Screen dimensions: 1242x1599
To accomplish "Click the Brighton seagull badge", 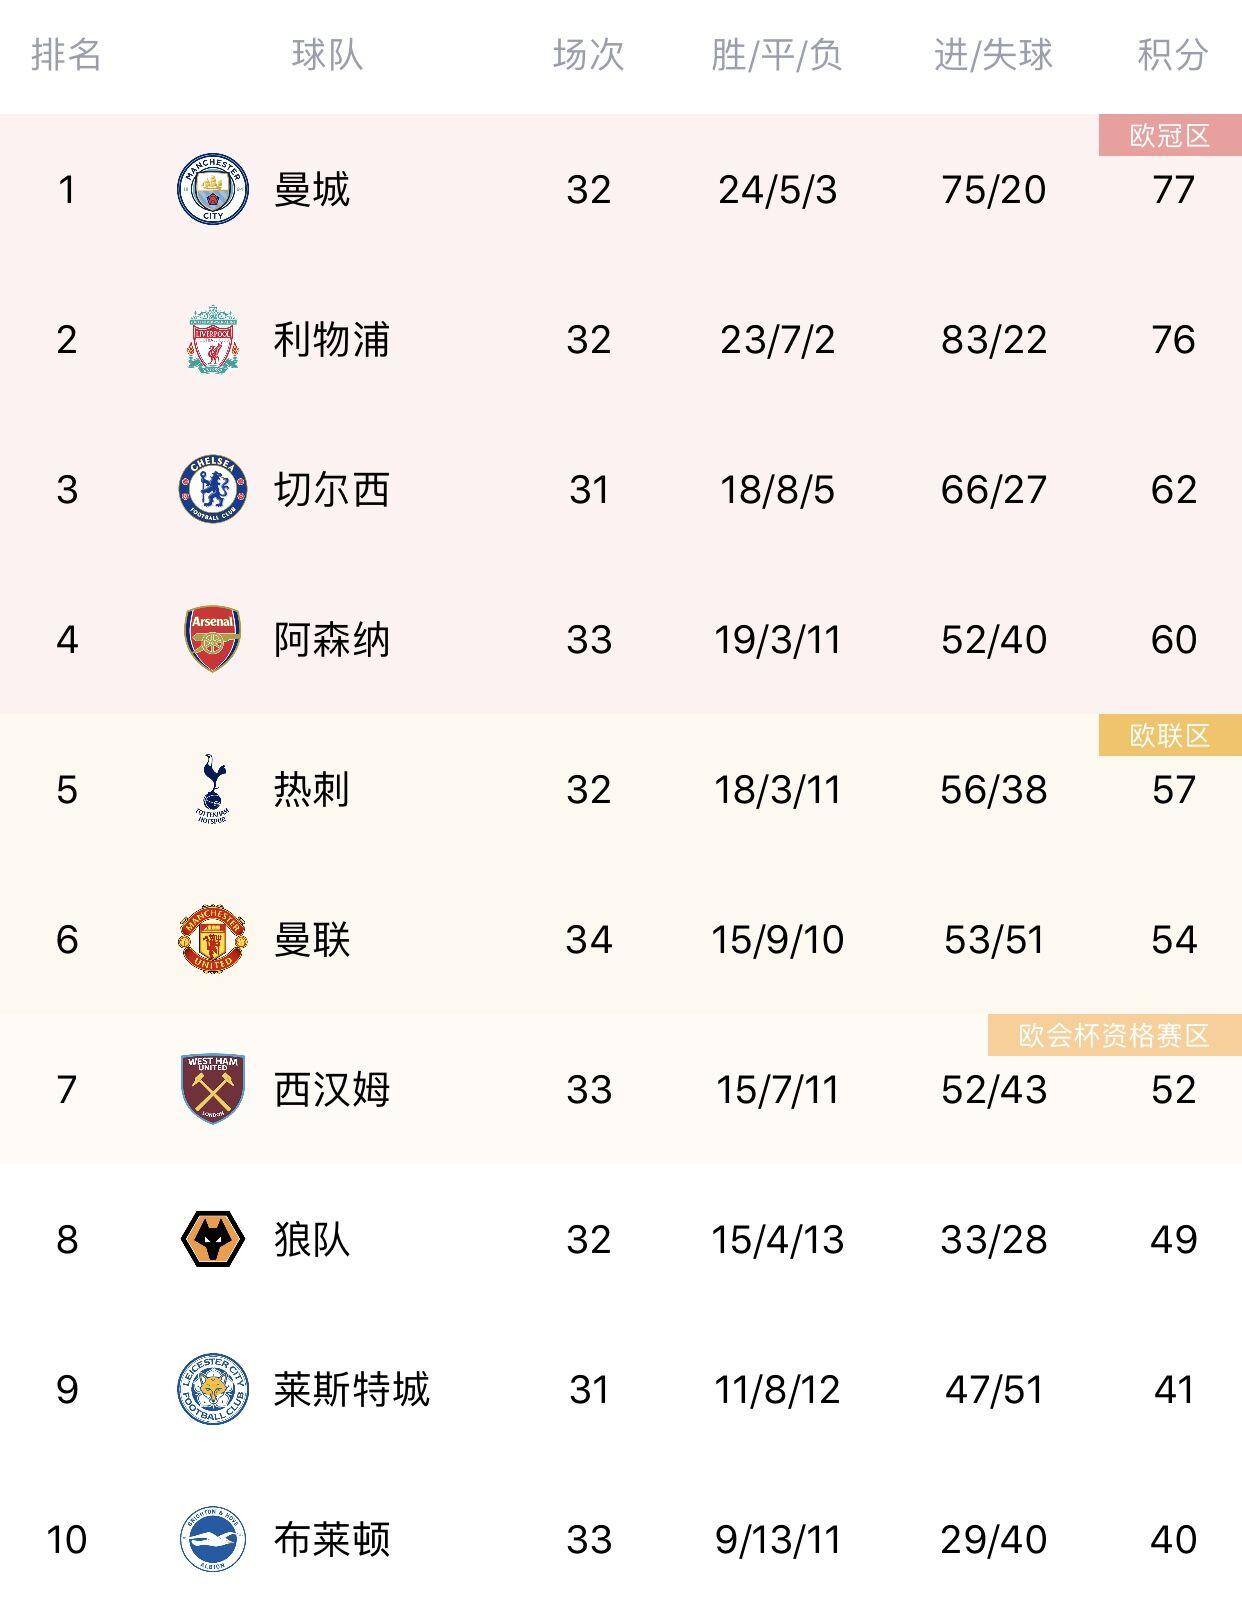I will tap(212, 1539).
